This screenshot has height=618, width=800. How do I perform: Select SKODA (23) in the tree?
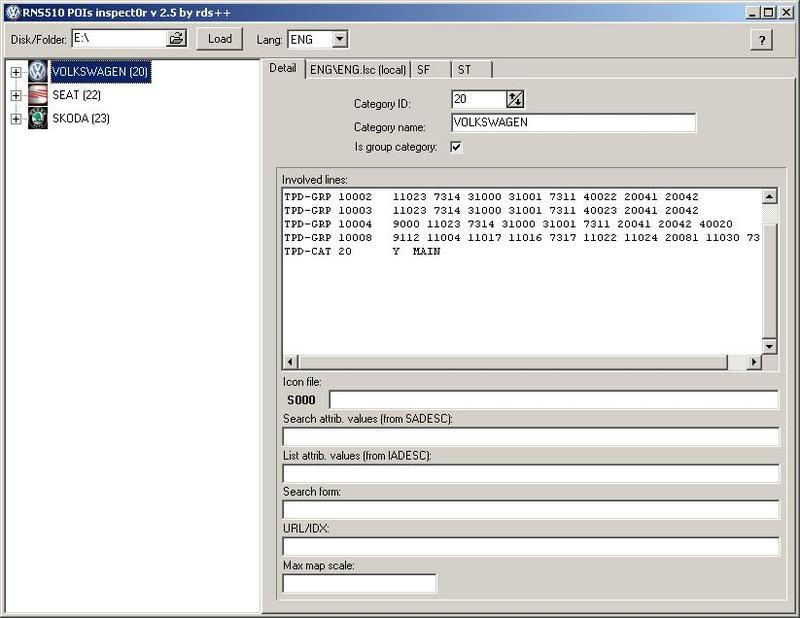click(x=81, y=118)
